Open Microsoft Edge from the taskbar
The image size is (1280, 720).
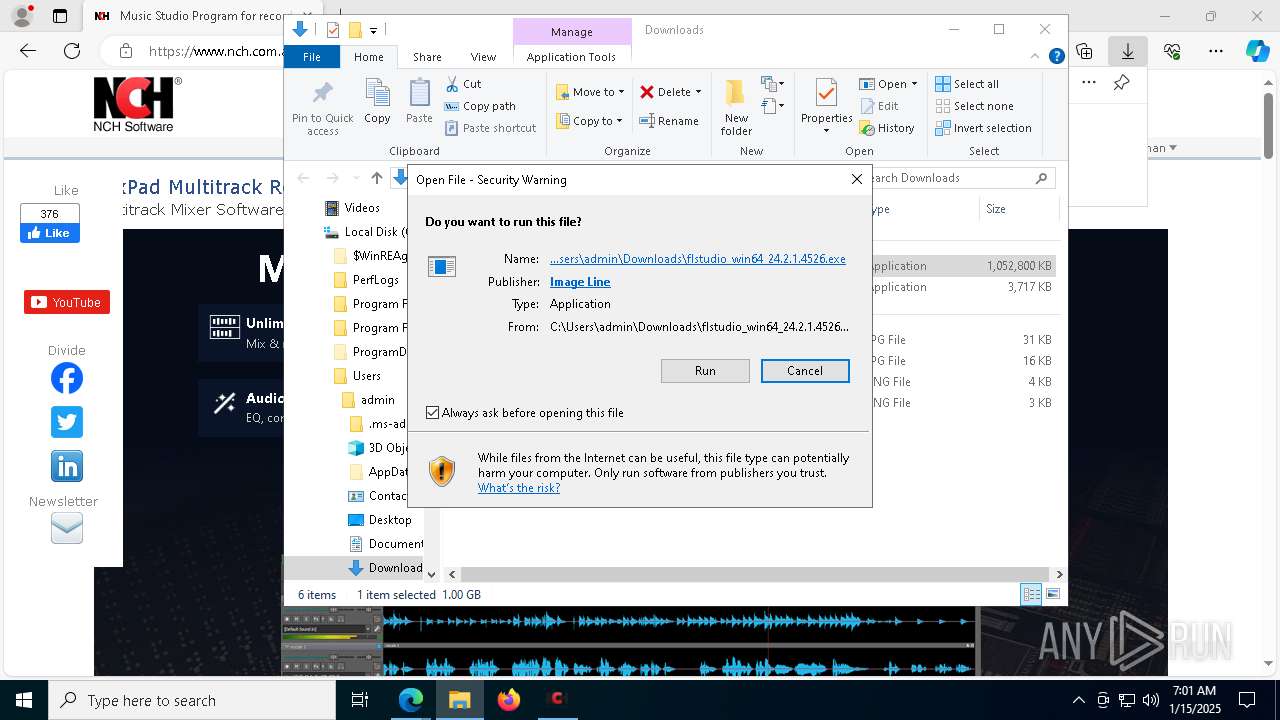pyautogui.click(x=411, y=700)
